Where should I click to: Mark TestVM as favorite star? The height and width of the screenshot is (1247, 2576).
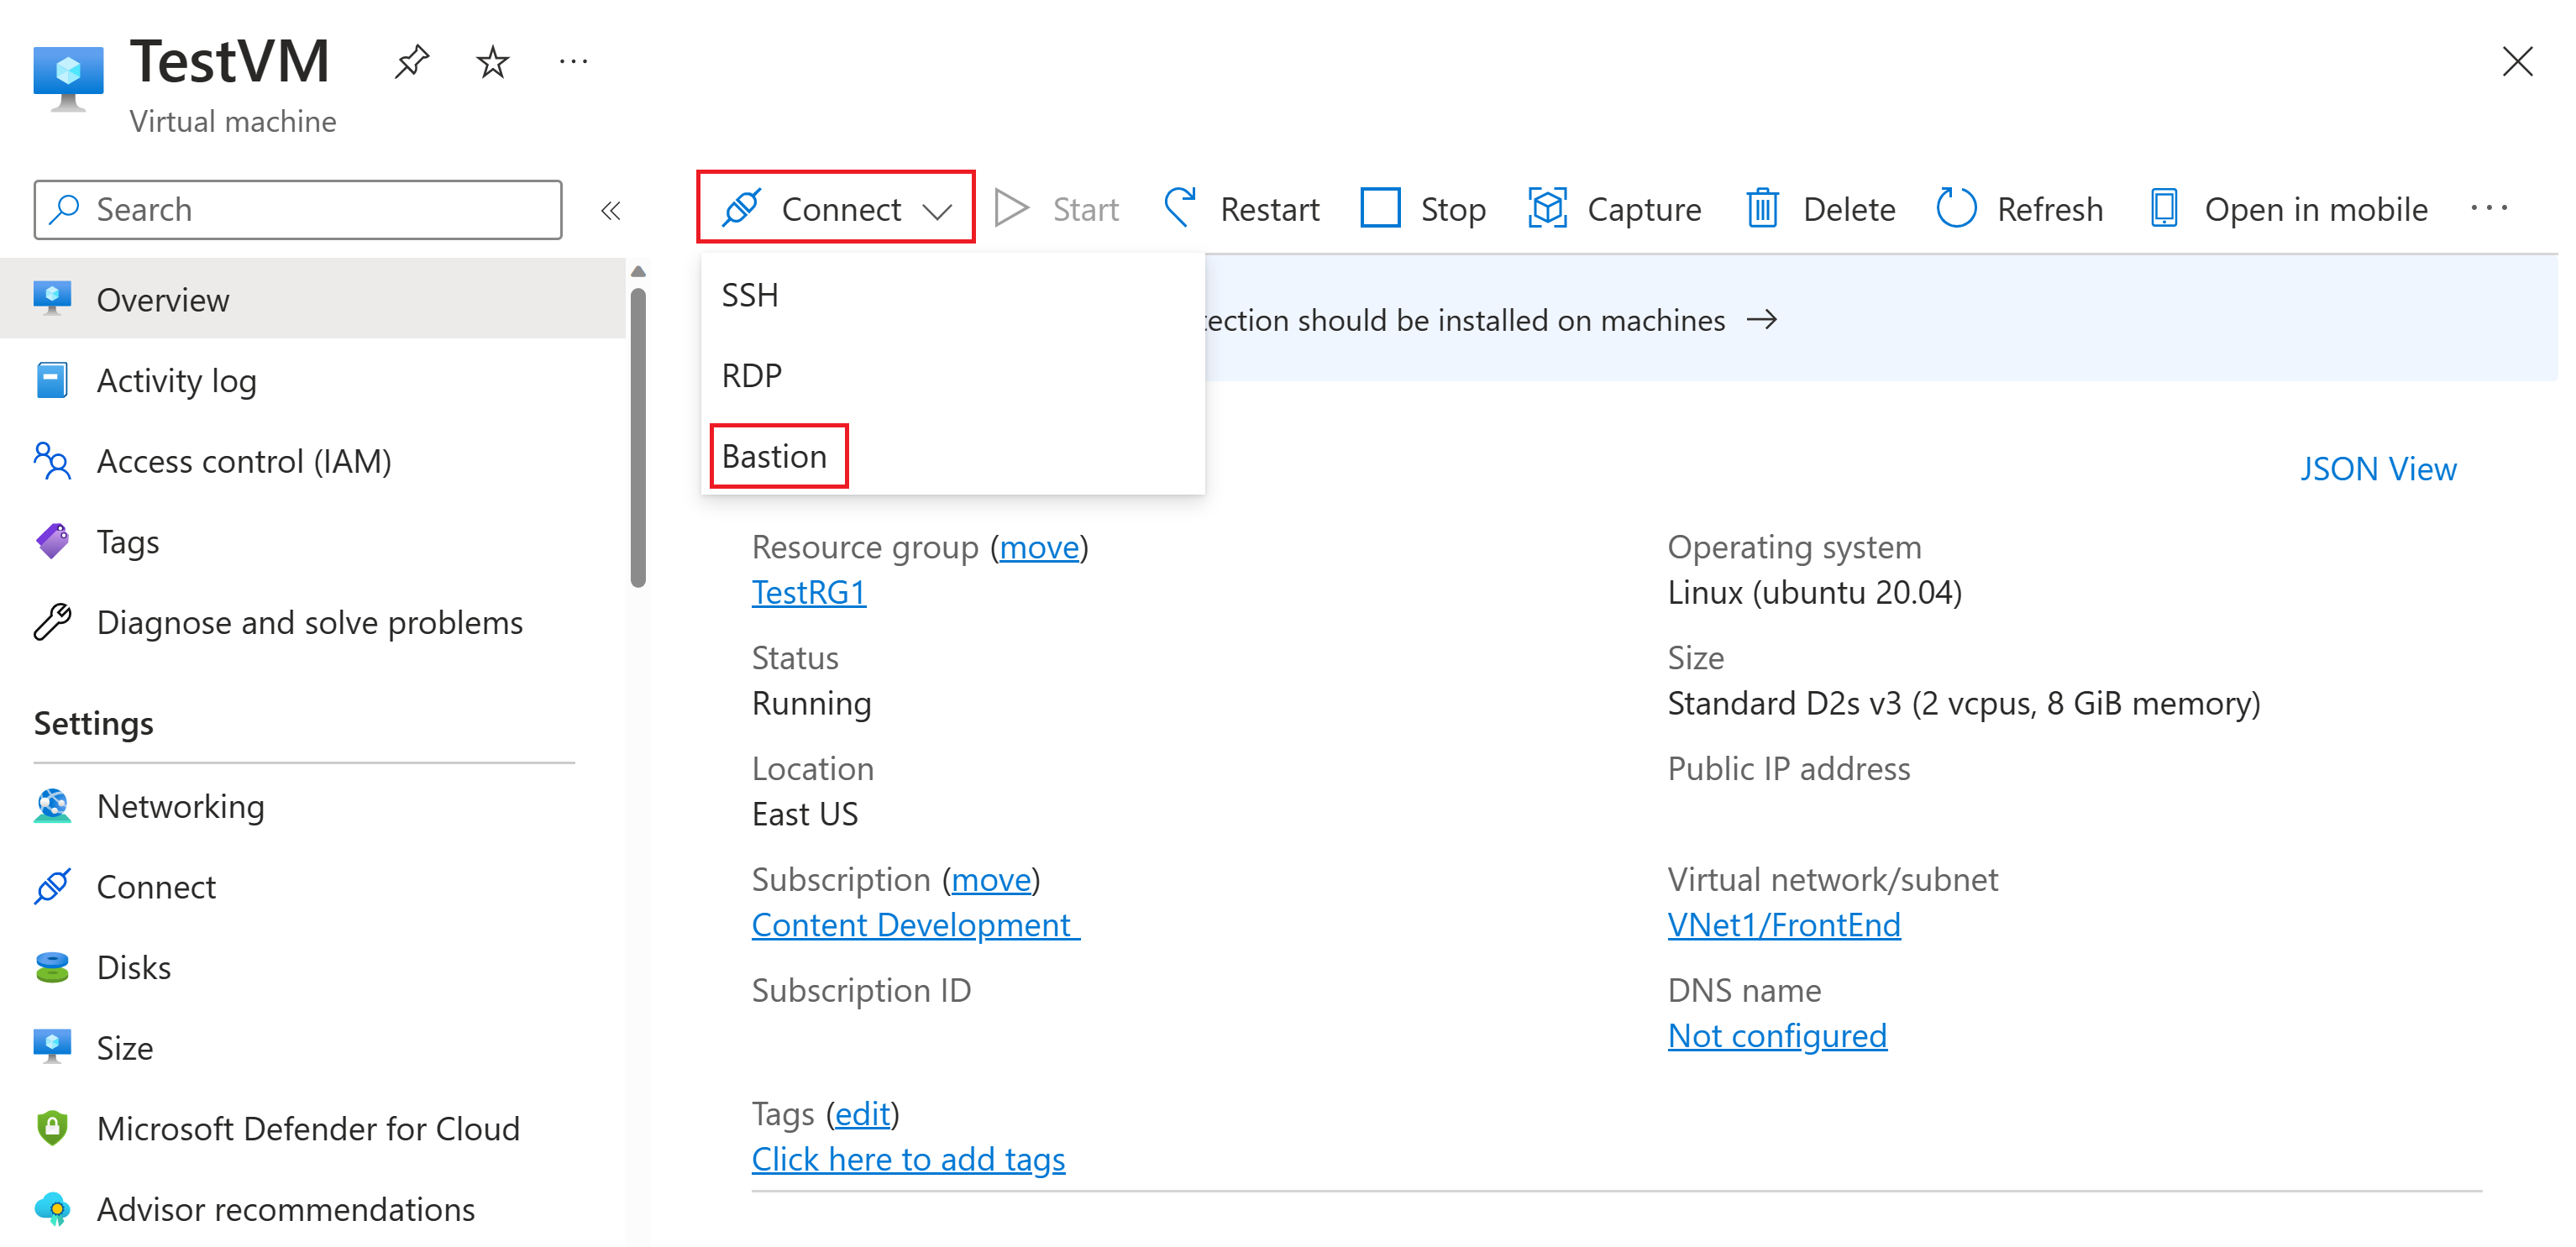tap(492, 62)
